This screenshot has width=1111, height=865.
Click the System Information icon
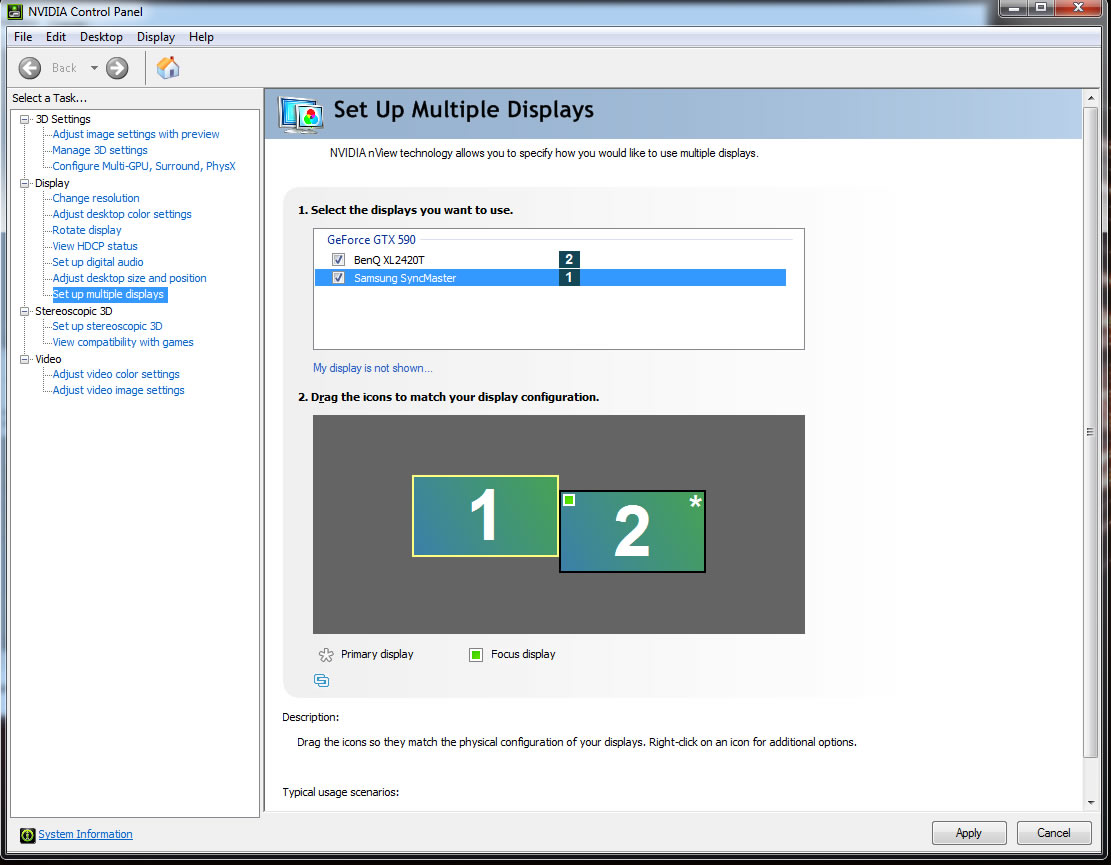[28, 835]
